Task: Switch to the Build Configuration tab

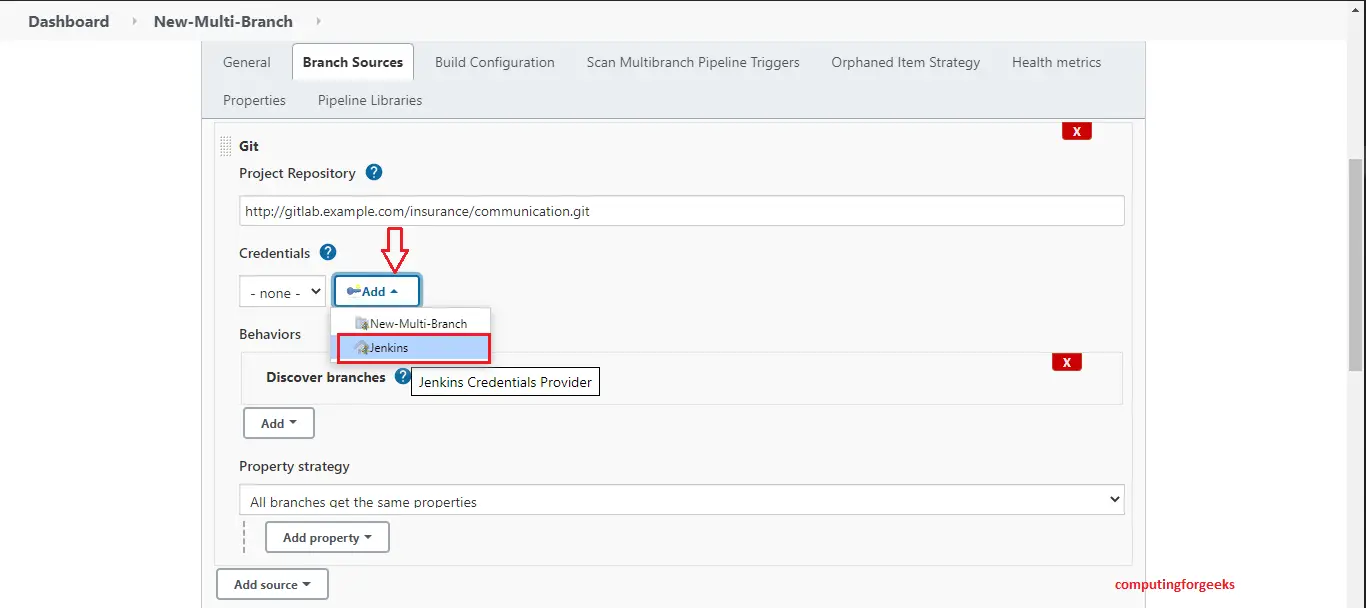Action: click(x=494, y=62)
